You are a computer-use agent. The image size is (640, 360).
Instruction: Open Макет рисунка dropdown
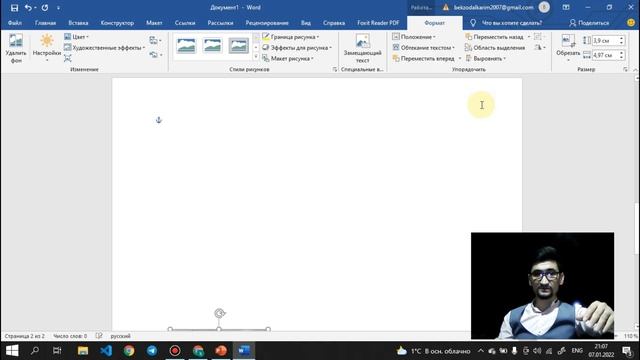pos(288,59)
